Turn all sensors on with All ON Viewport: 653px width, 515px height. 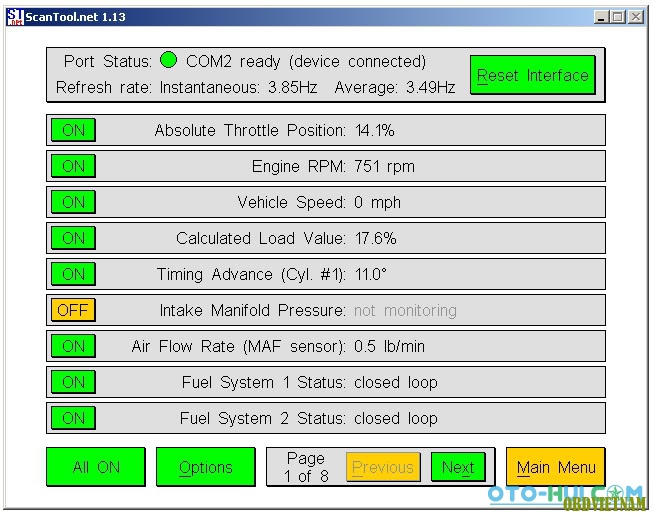pos(96,467)
